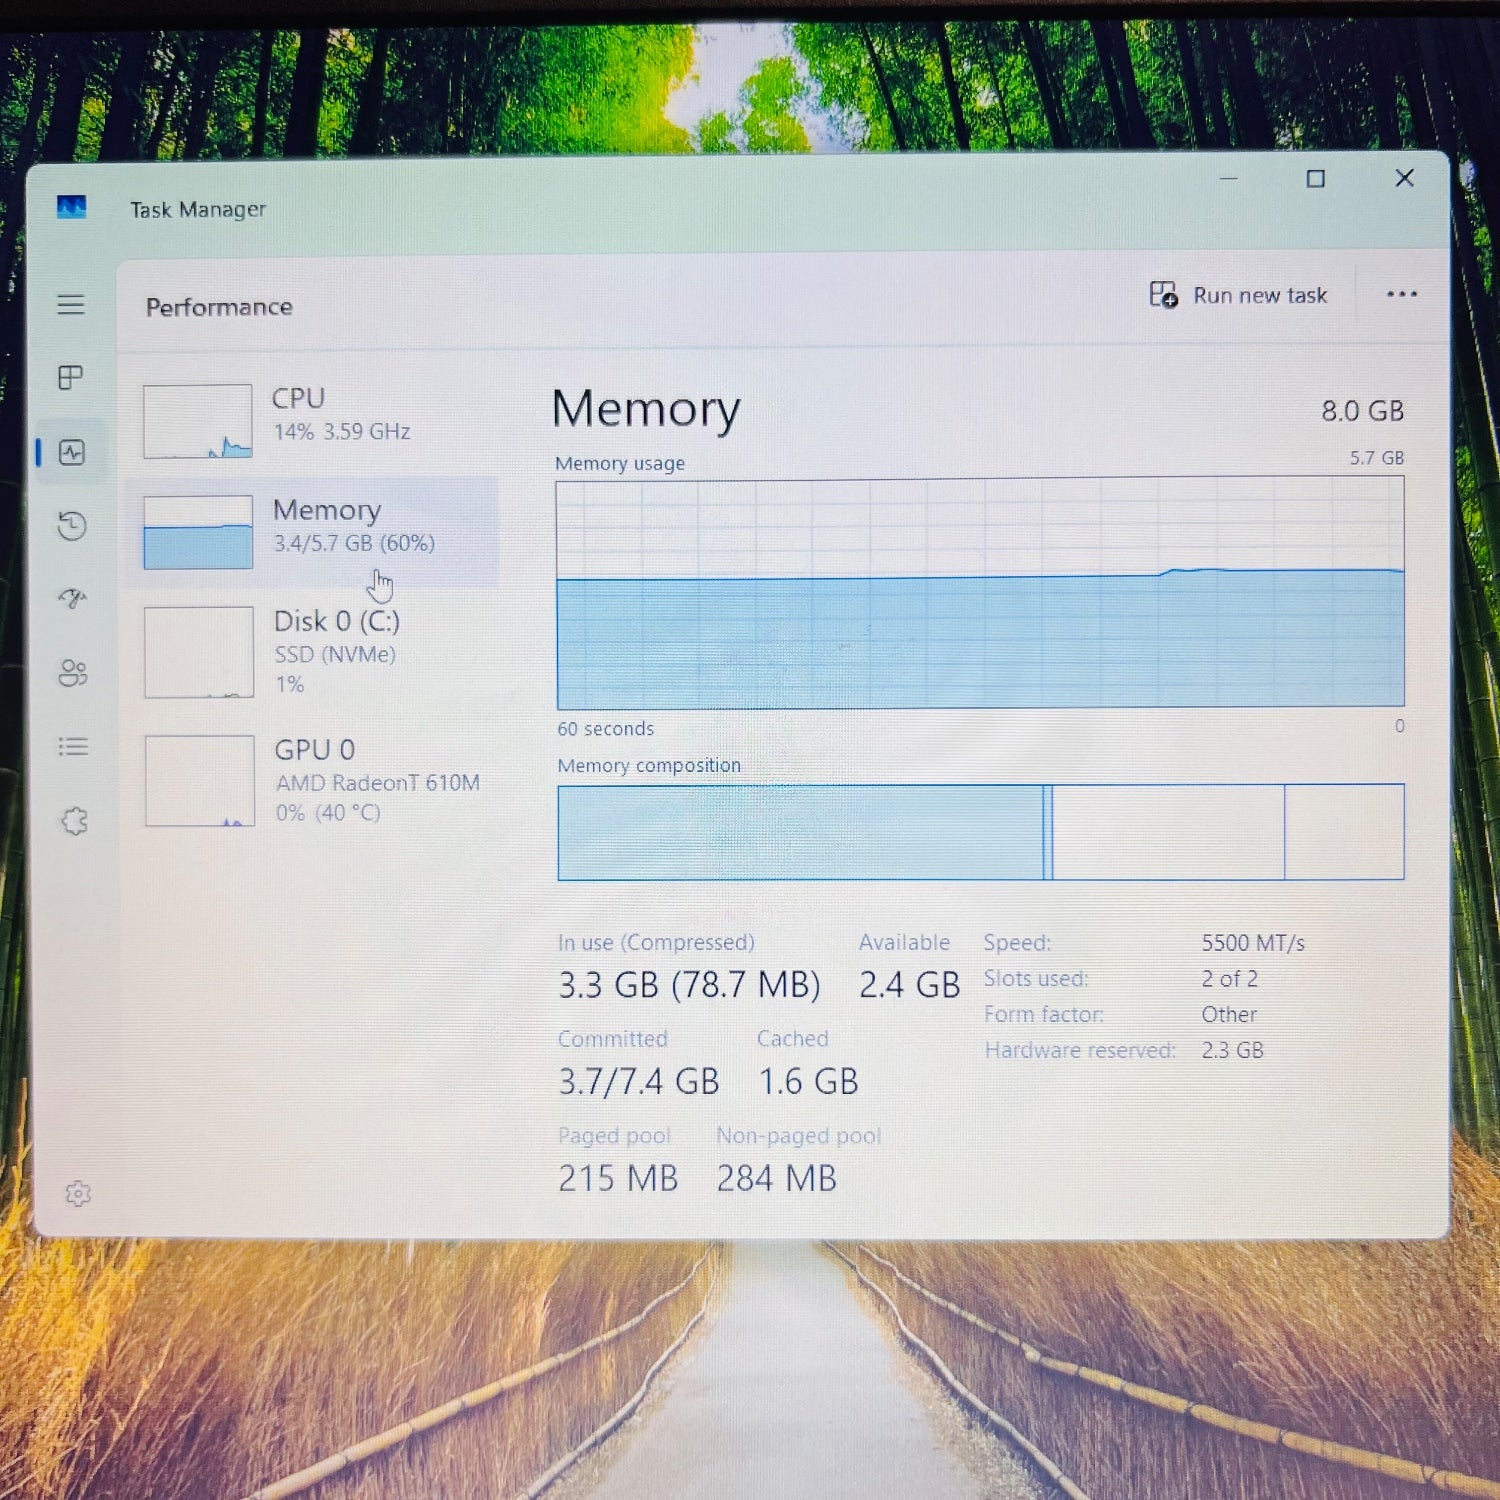Click the Non-paged pool 284 MB value
The width and height of the screenshot is (1500, 1500).
(x=776, y=1178)
